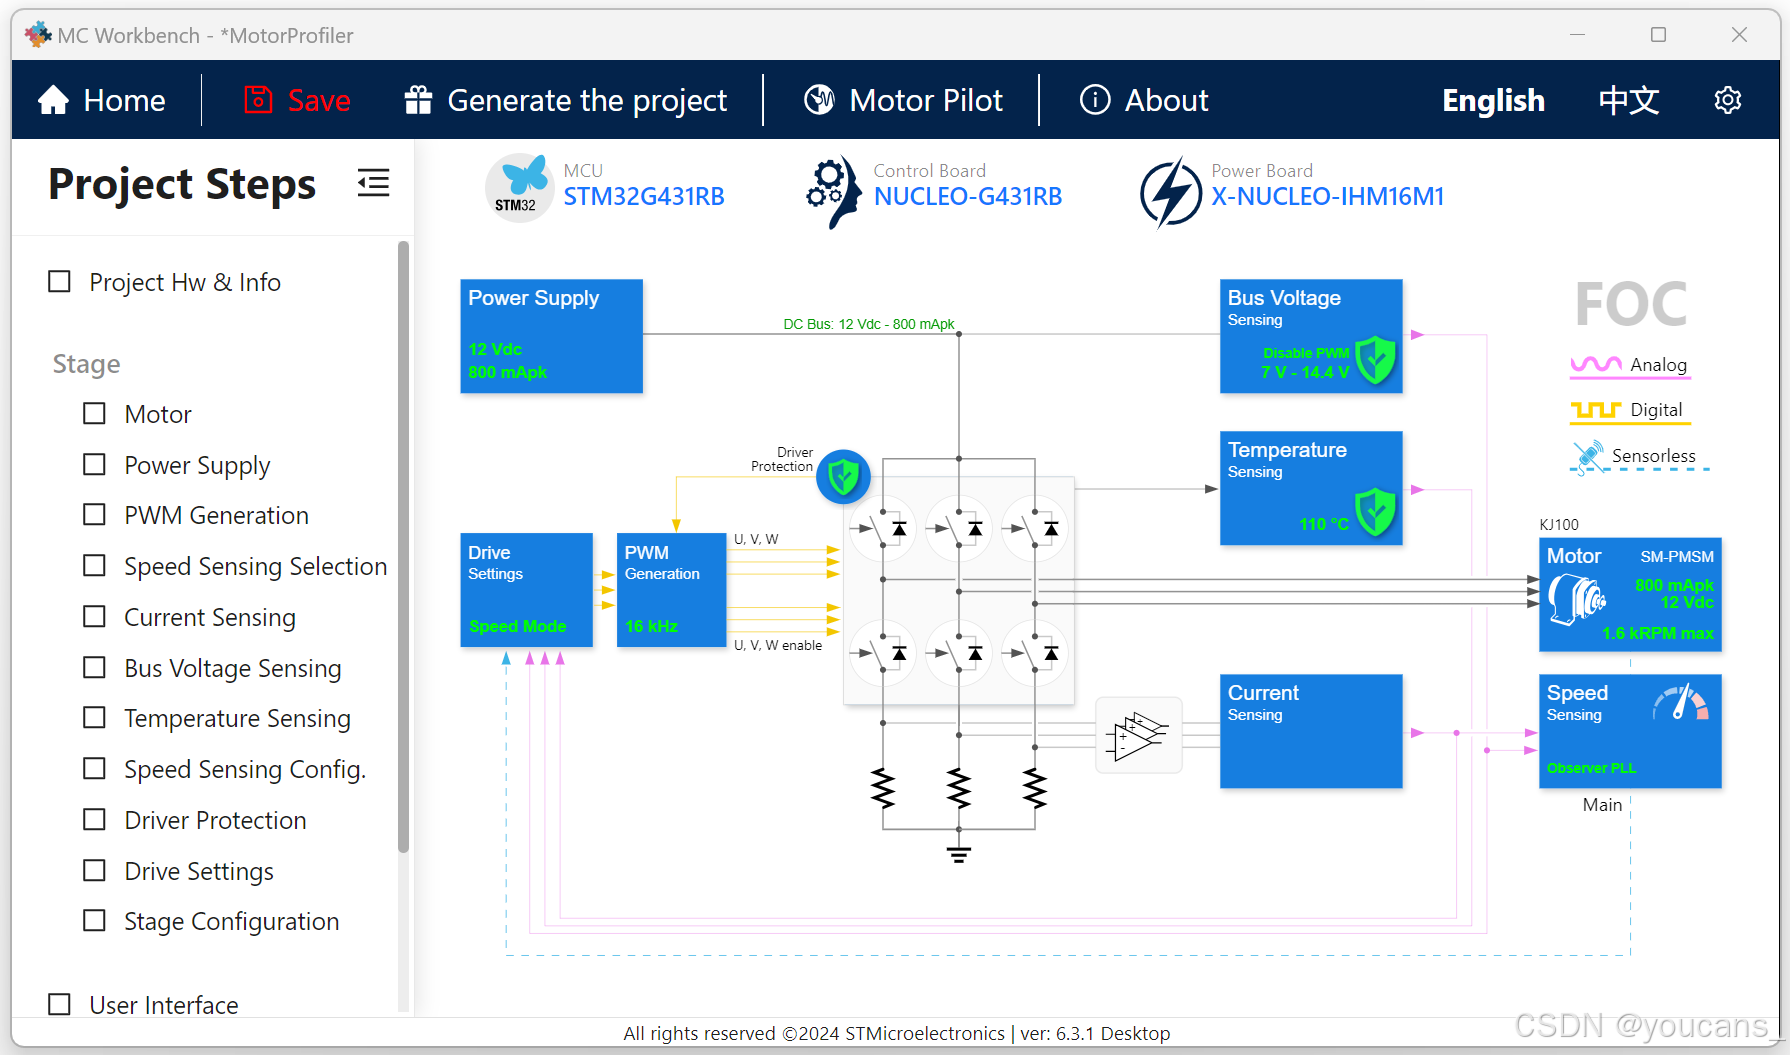Click the middle shunt resistor symbol

coord(959,788)
